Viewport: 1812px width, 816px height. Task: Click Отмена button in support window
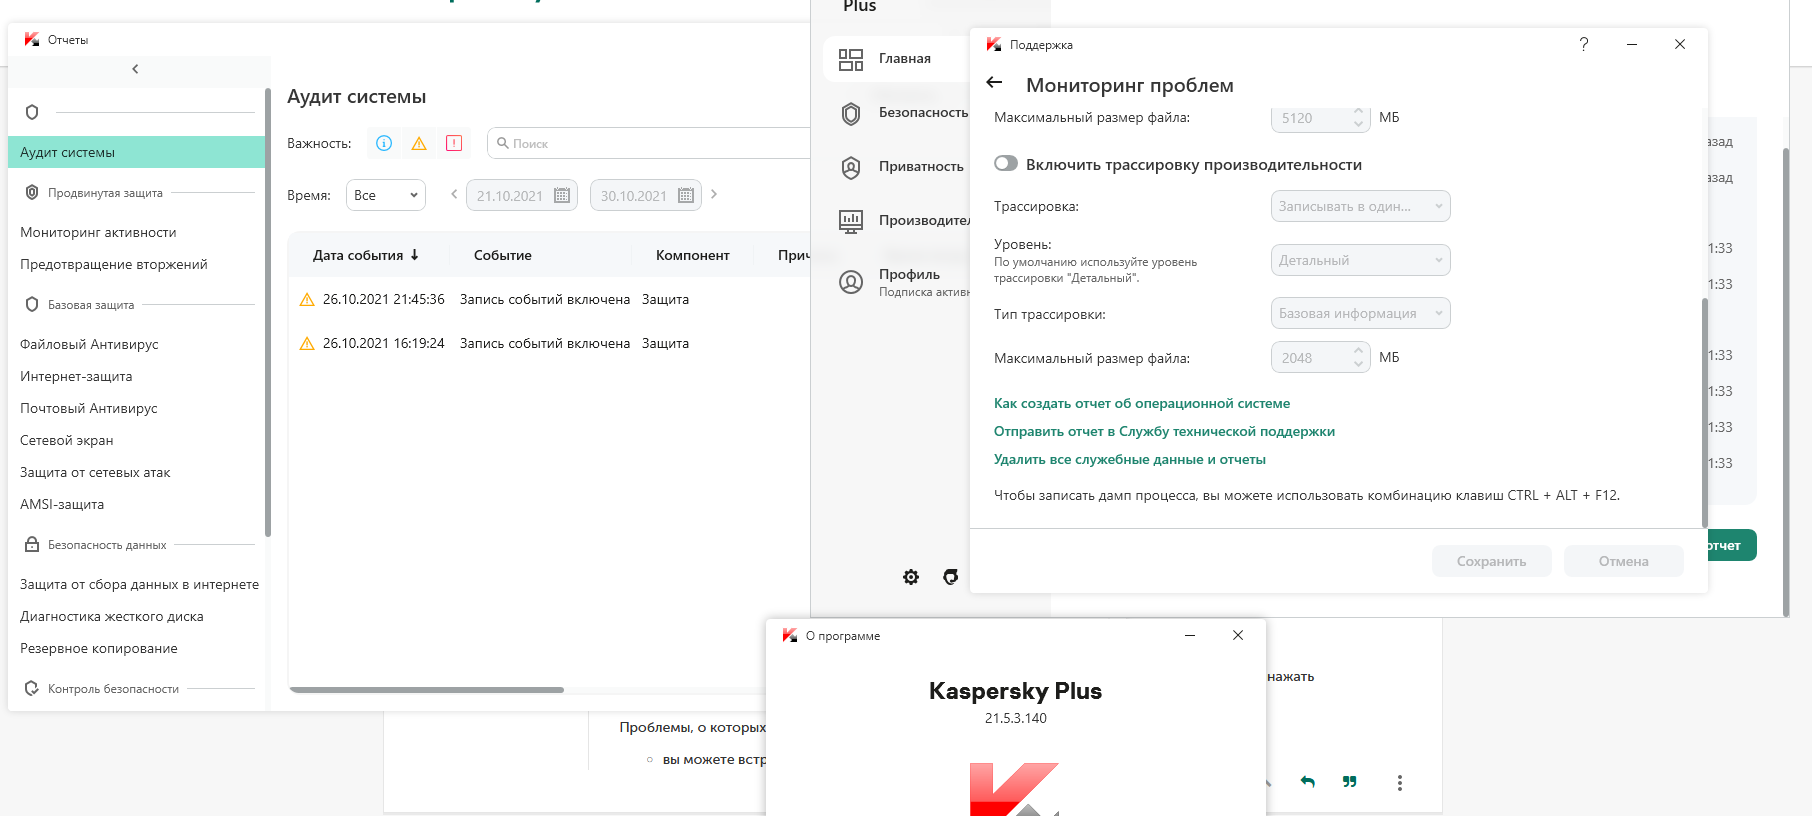pyautogui.click(x=1623, y=561)
